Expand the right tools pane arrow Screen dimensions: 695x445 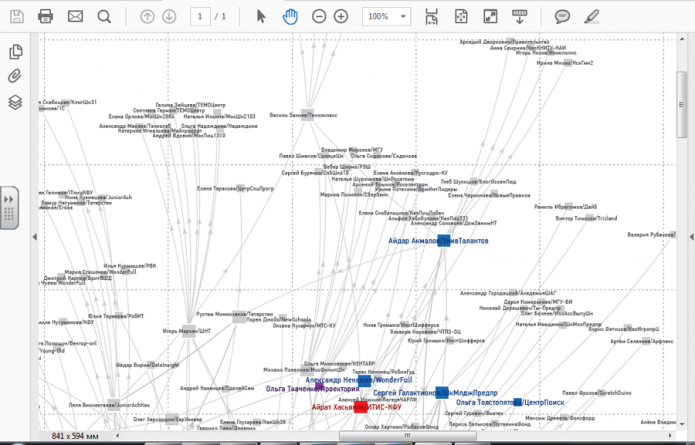[x=687, y=237]
